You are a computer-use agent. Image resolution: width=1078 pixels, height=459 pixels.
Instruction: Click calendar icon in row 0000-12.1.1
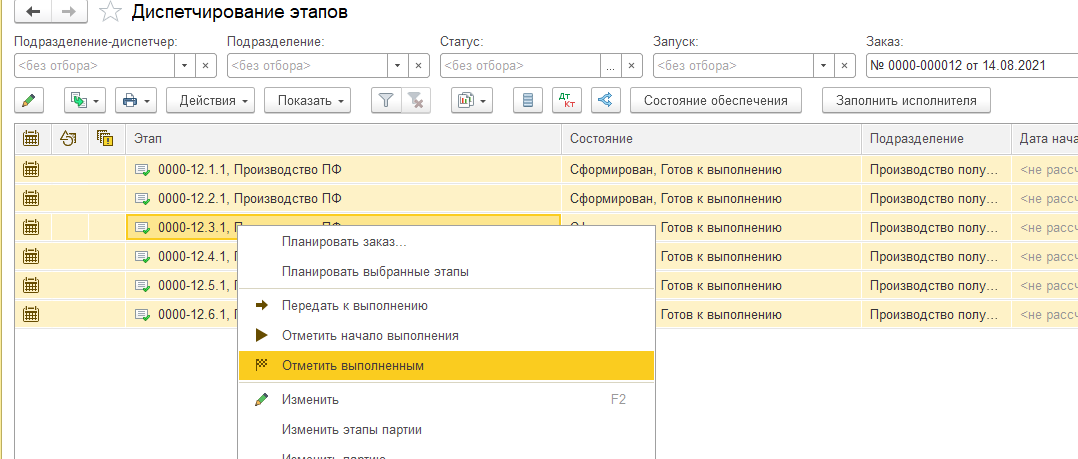pos(32,168)
